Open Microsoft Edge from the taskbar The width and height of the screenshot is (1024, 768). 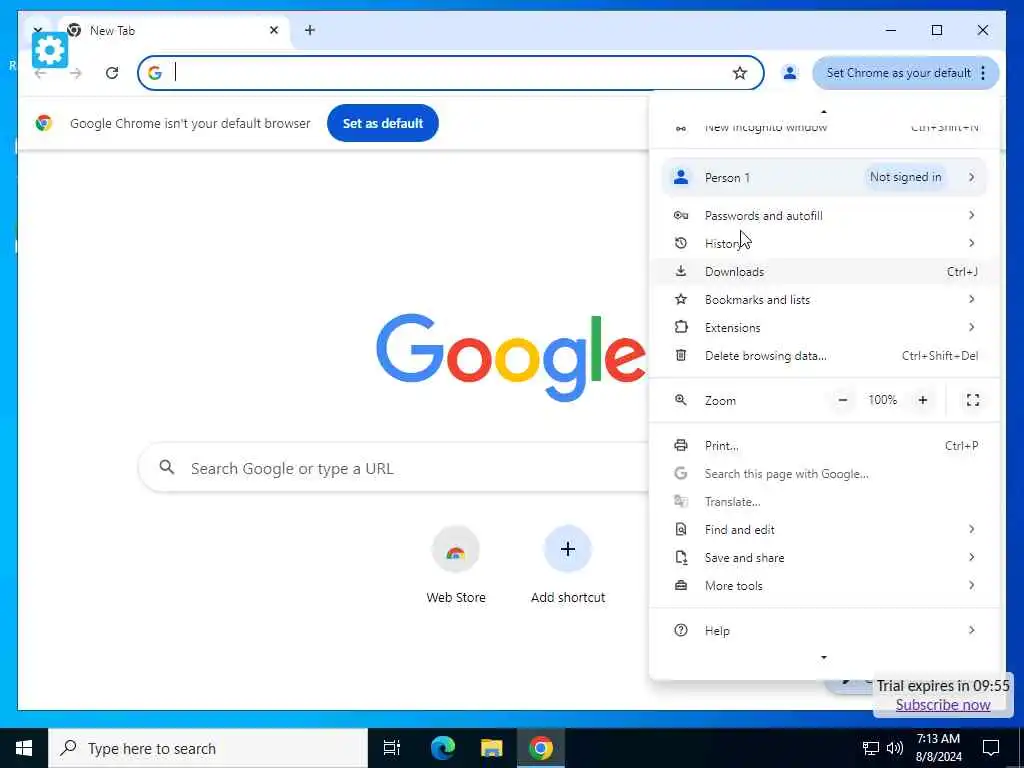[x=443, y=748]
